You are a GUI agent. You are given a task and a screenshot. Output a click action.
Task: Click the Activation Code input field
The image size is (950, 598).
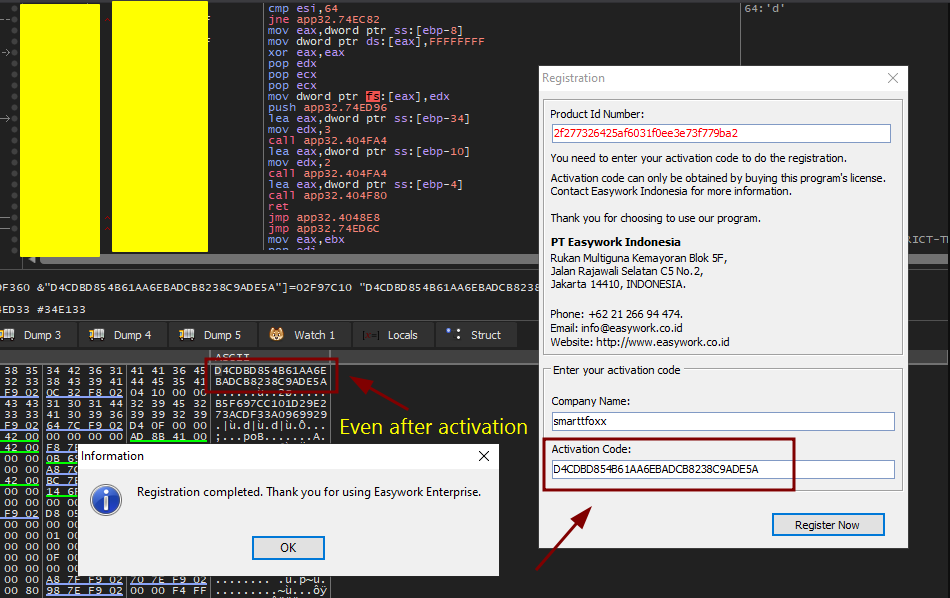pyautogui.click(x=723, y=469)
